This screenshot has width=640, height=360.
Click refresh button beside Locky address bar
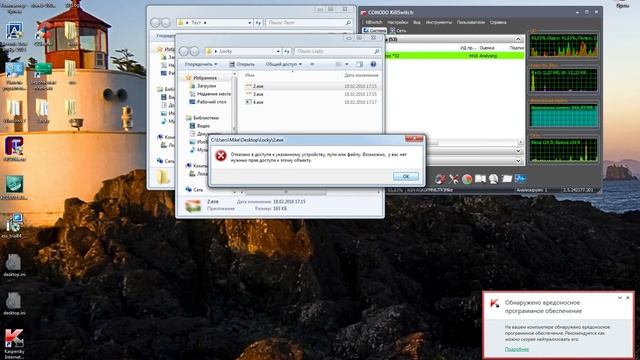[287, 51]
